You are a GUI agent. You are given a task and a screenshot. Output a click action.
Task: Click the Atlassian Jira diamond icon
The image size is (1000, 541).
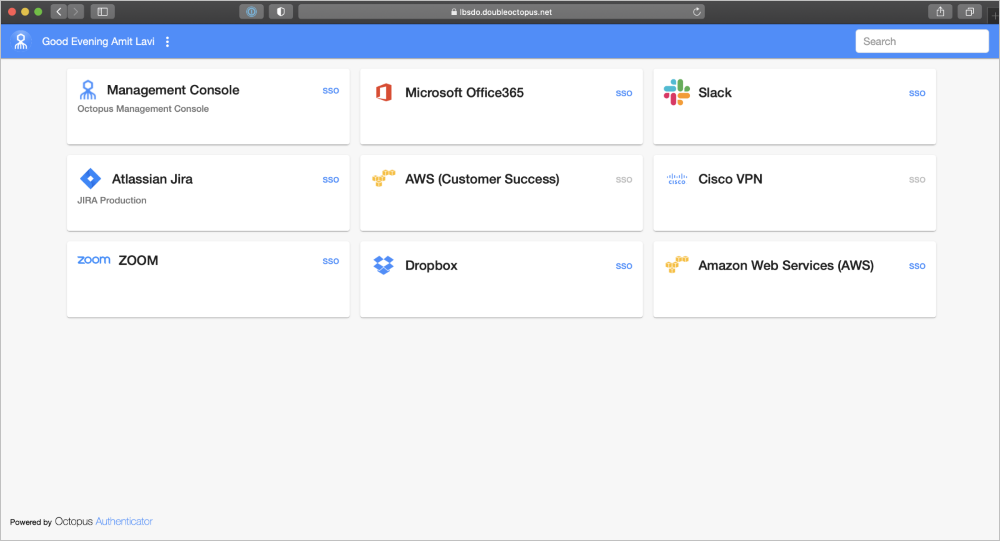(91, 179)
